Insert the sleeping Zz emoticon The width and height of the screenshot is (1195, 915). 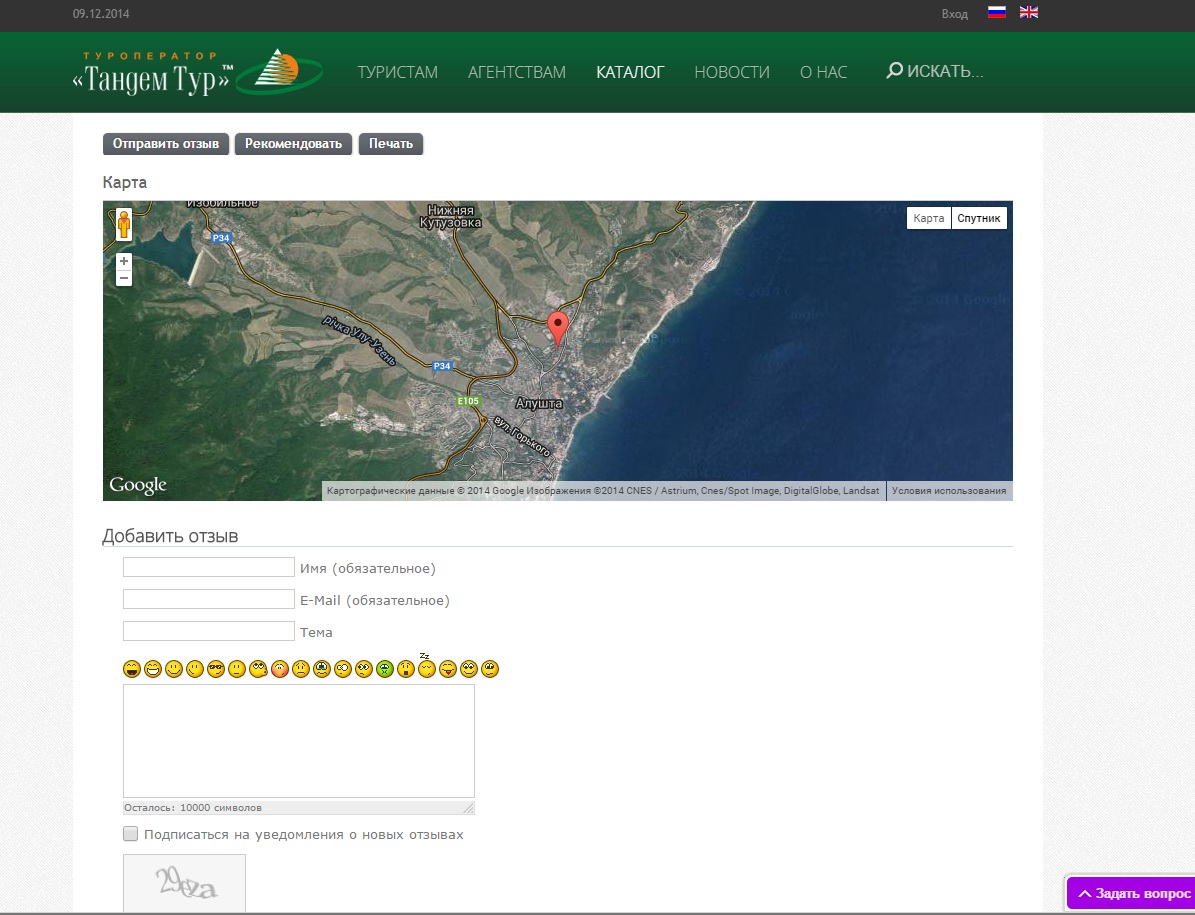pos(426,668)
